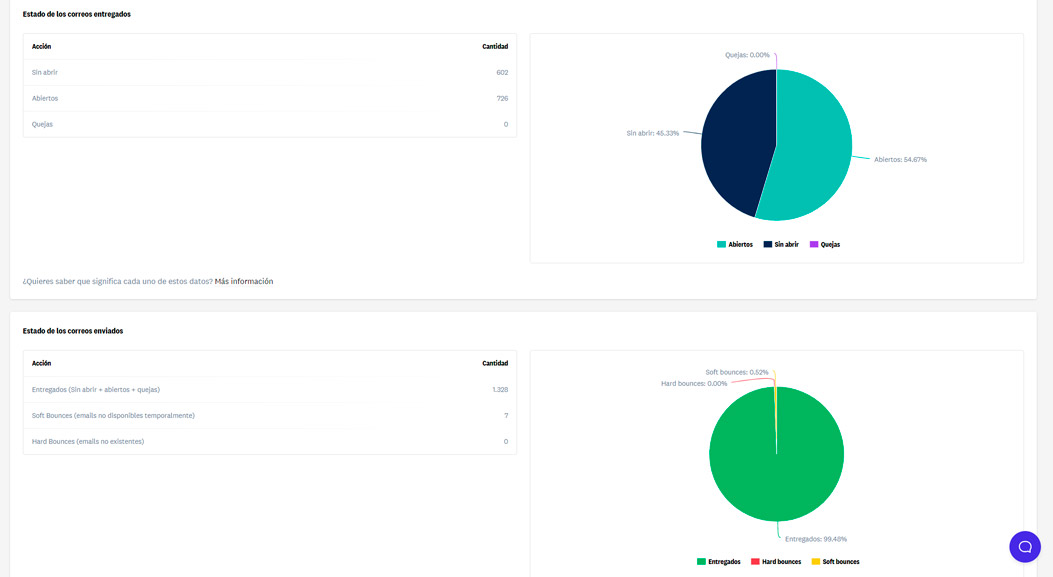Click the value 726 in the table
The width and height of the screenshot is (1053, 577).
pyautogui.click(x=502, y=98)
